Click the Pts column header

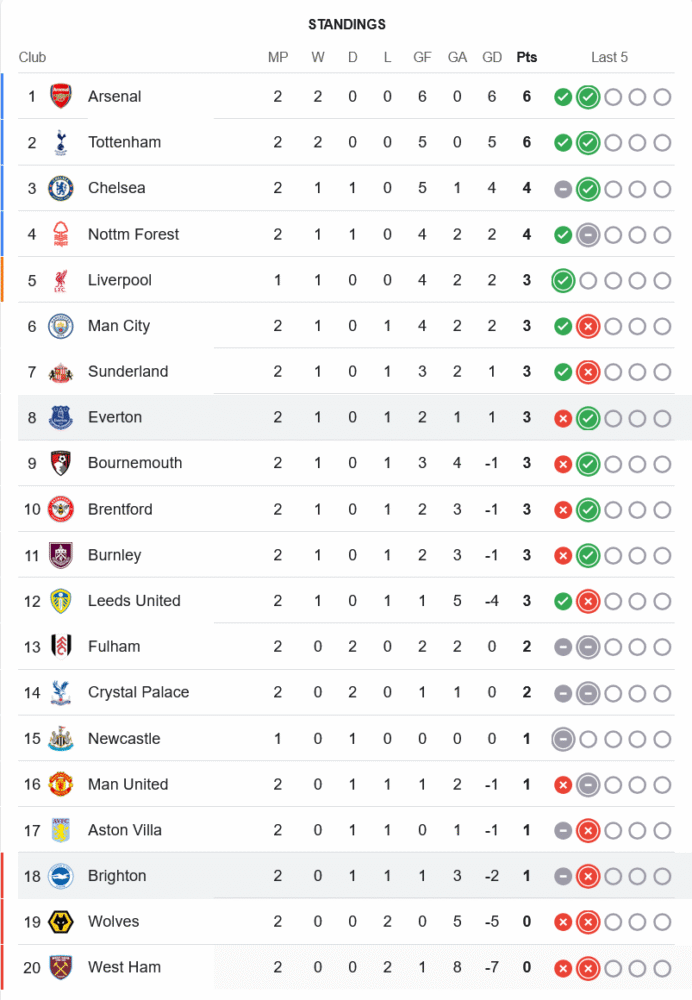coord(527,57)
